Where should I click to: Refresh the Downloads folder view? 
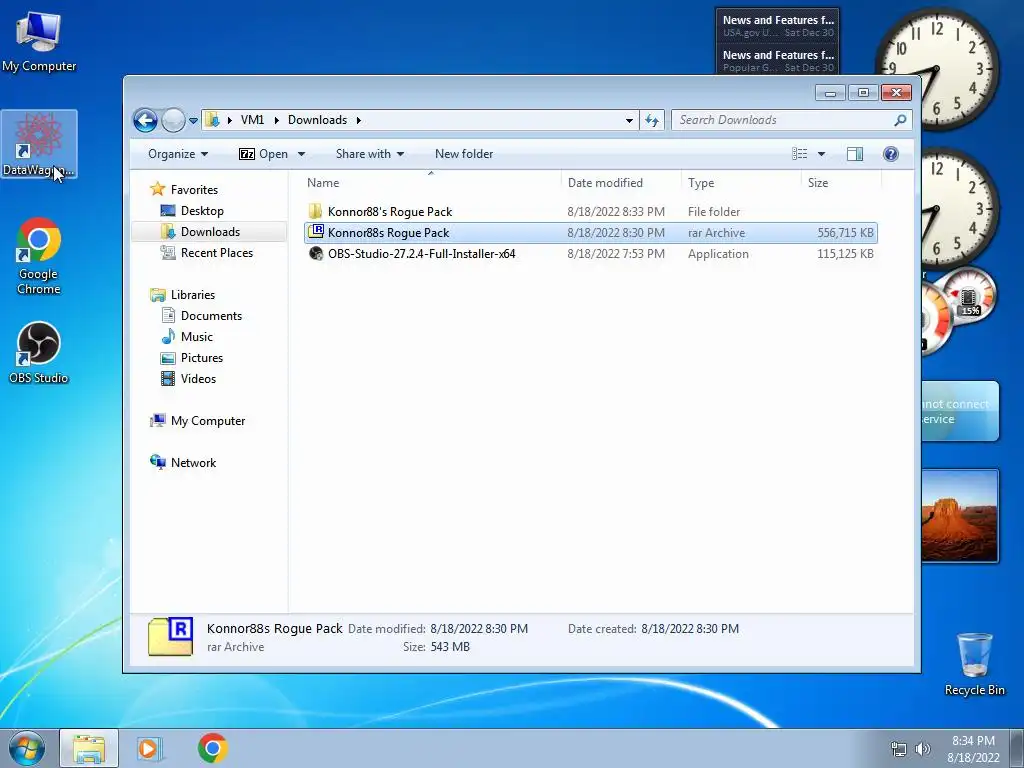tap(652, 120)
